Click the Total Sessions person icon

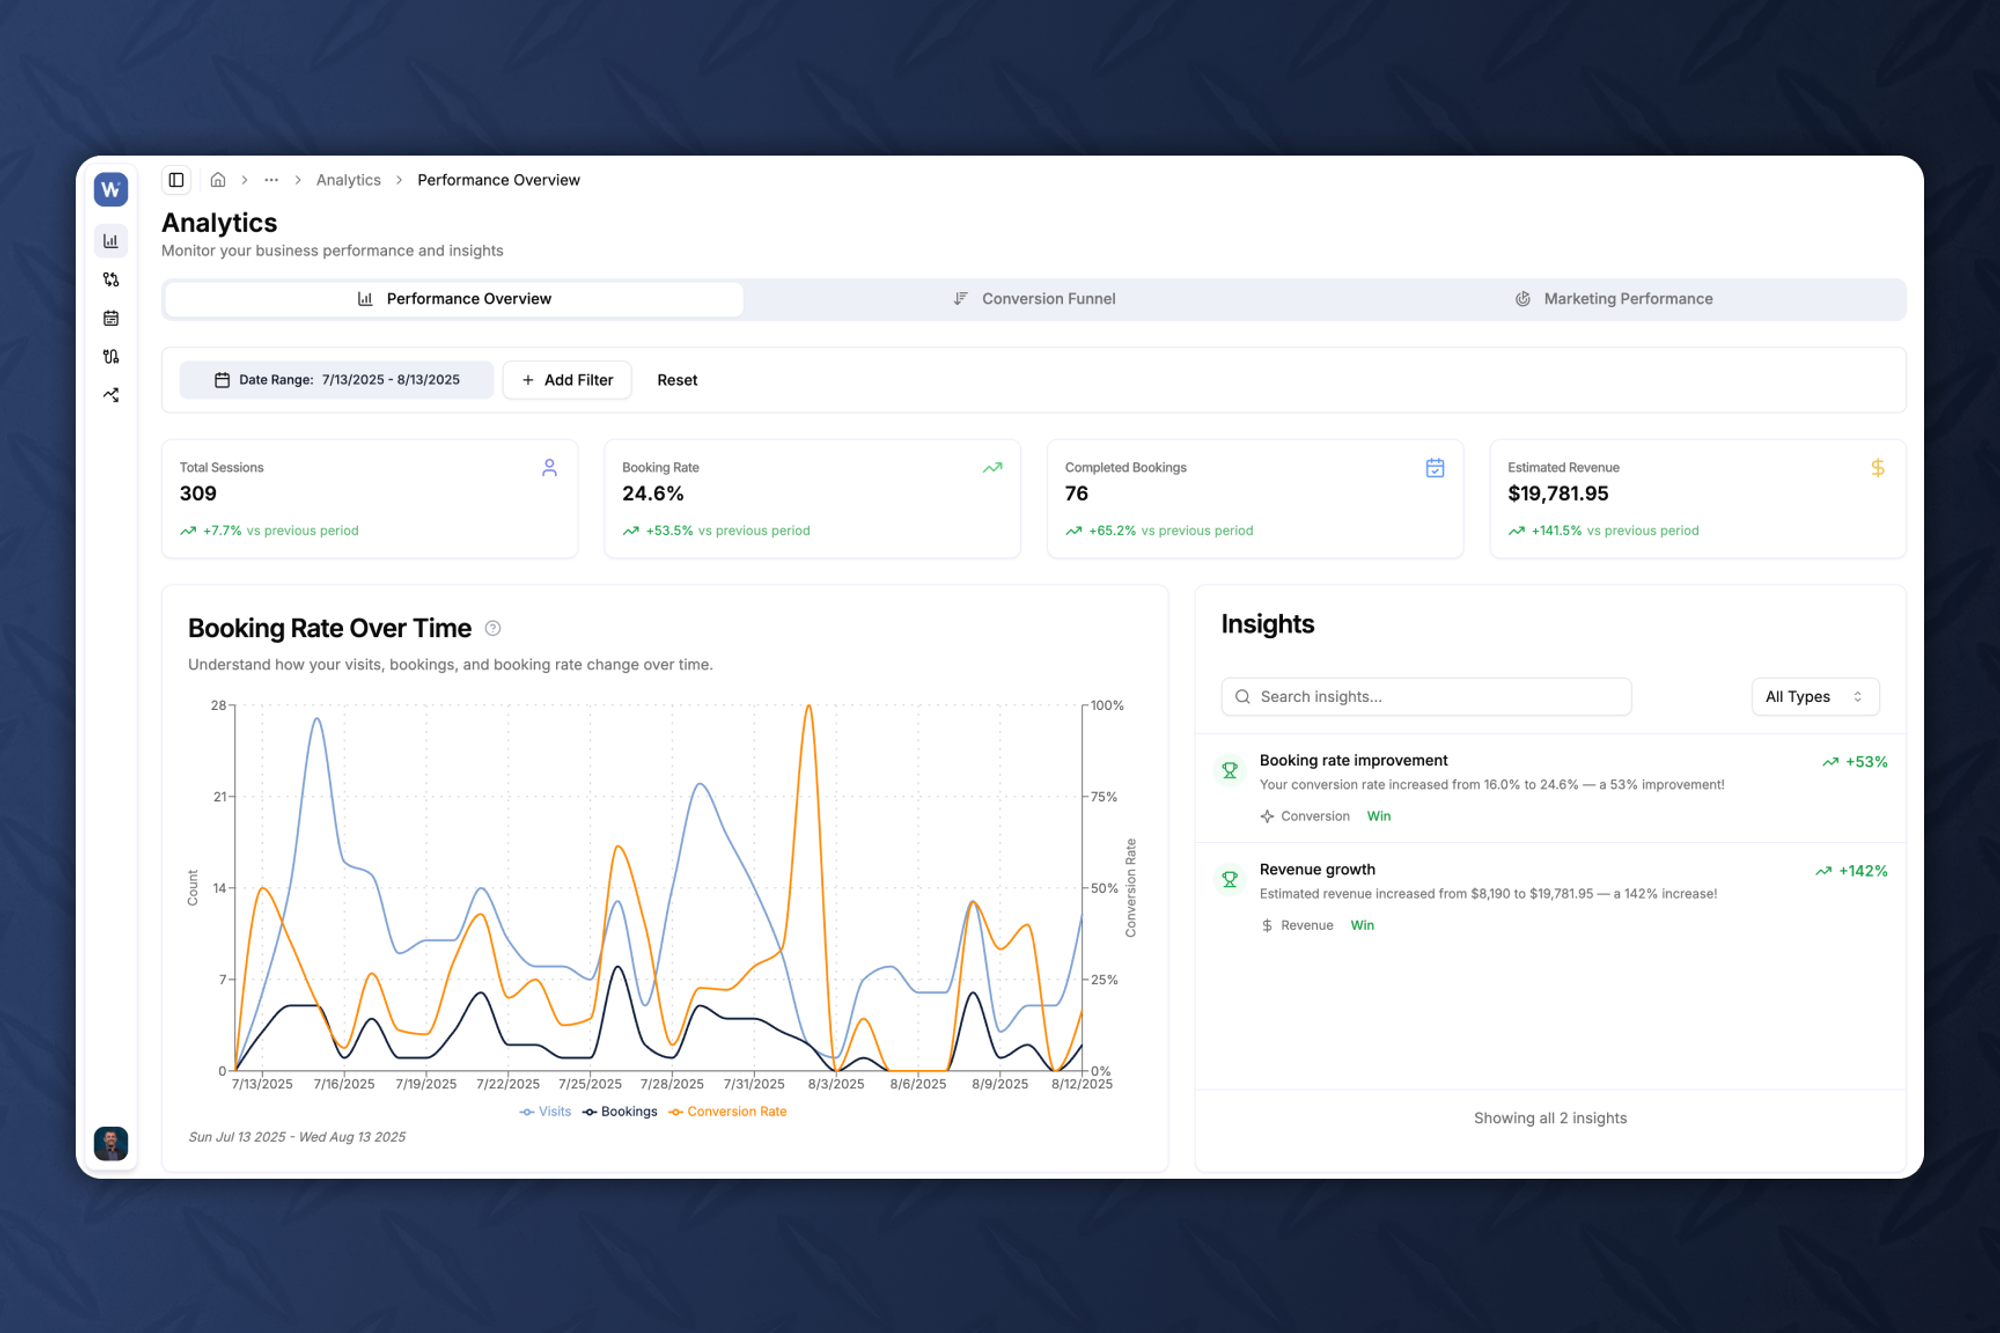[549, 467]
